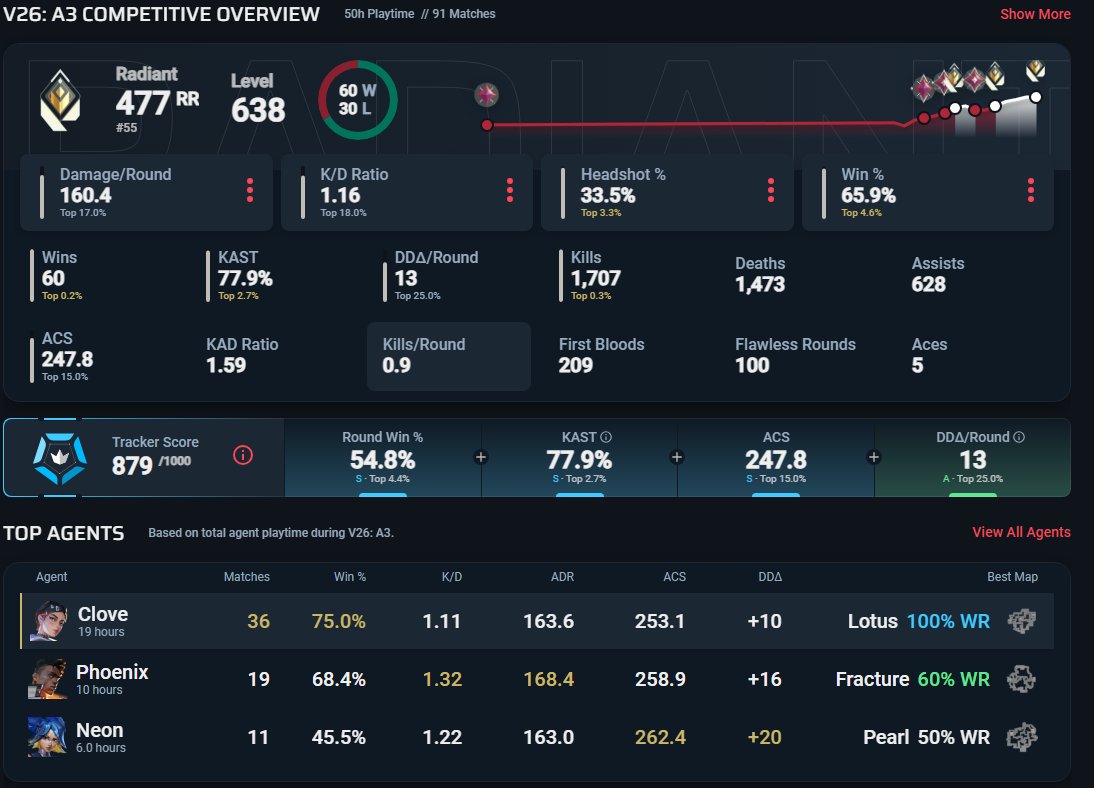Click the Radiant rank badge icon
The image size is (1094, 788).
point(61,101)
